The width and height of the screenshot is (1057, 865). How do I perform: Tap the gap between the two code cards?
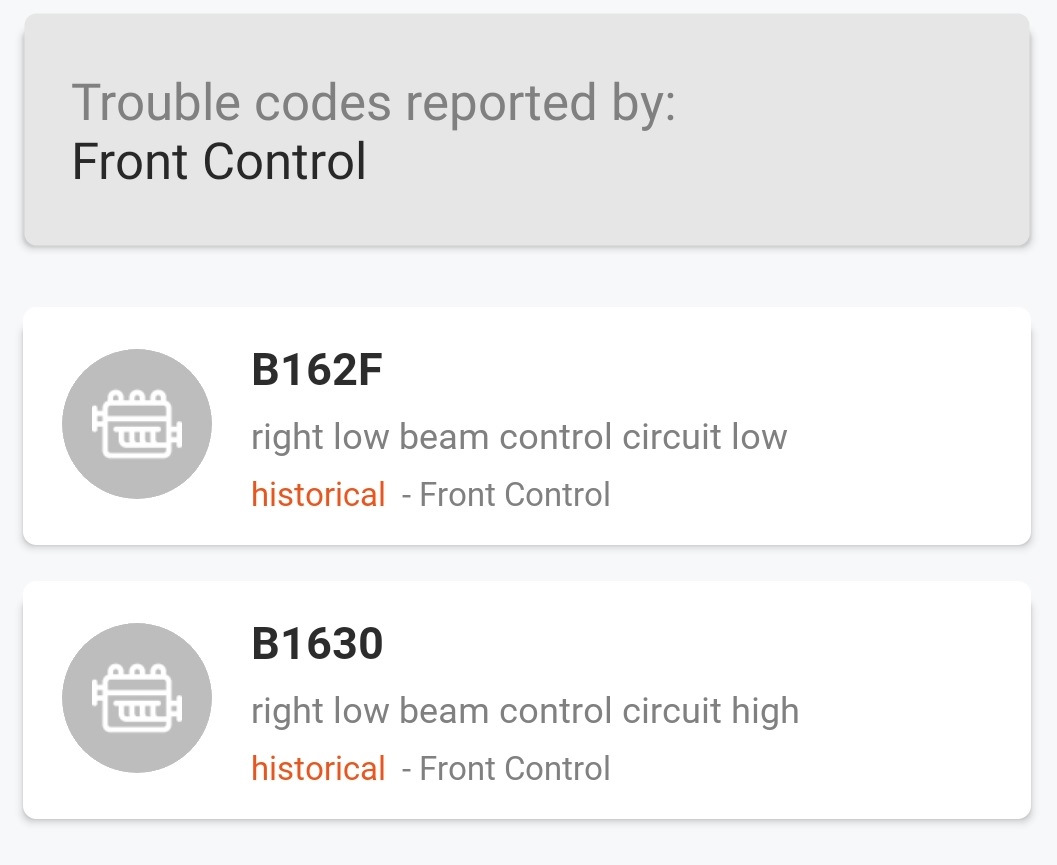[x=528, y=563]
